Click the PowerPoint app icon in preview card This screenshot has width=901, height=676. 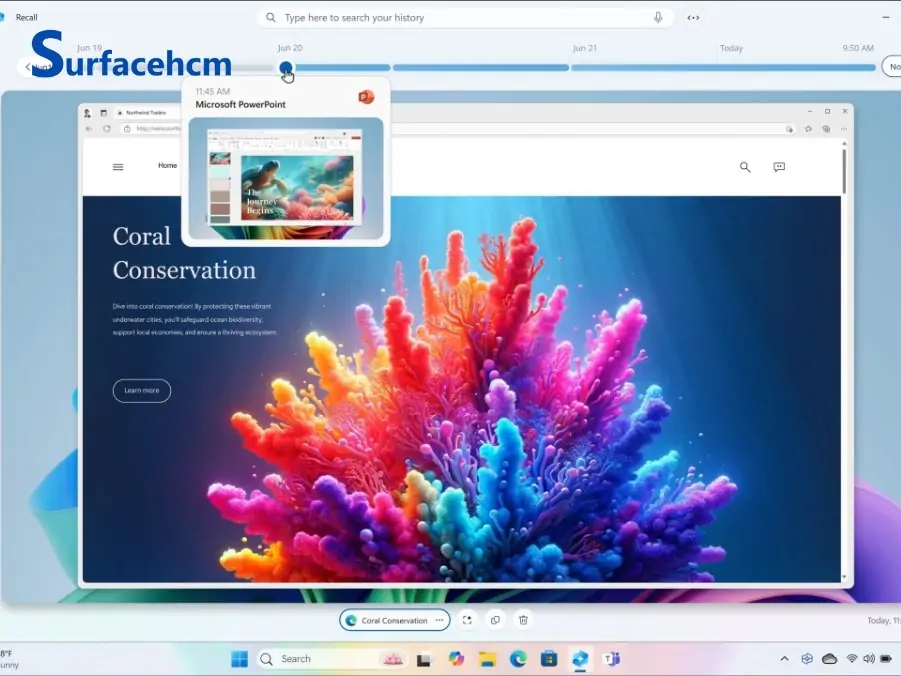point(366,97)
